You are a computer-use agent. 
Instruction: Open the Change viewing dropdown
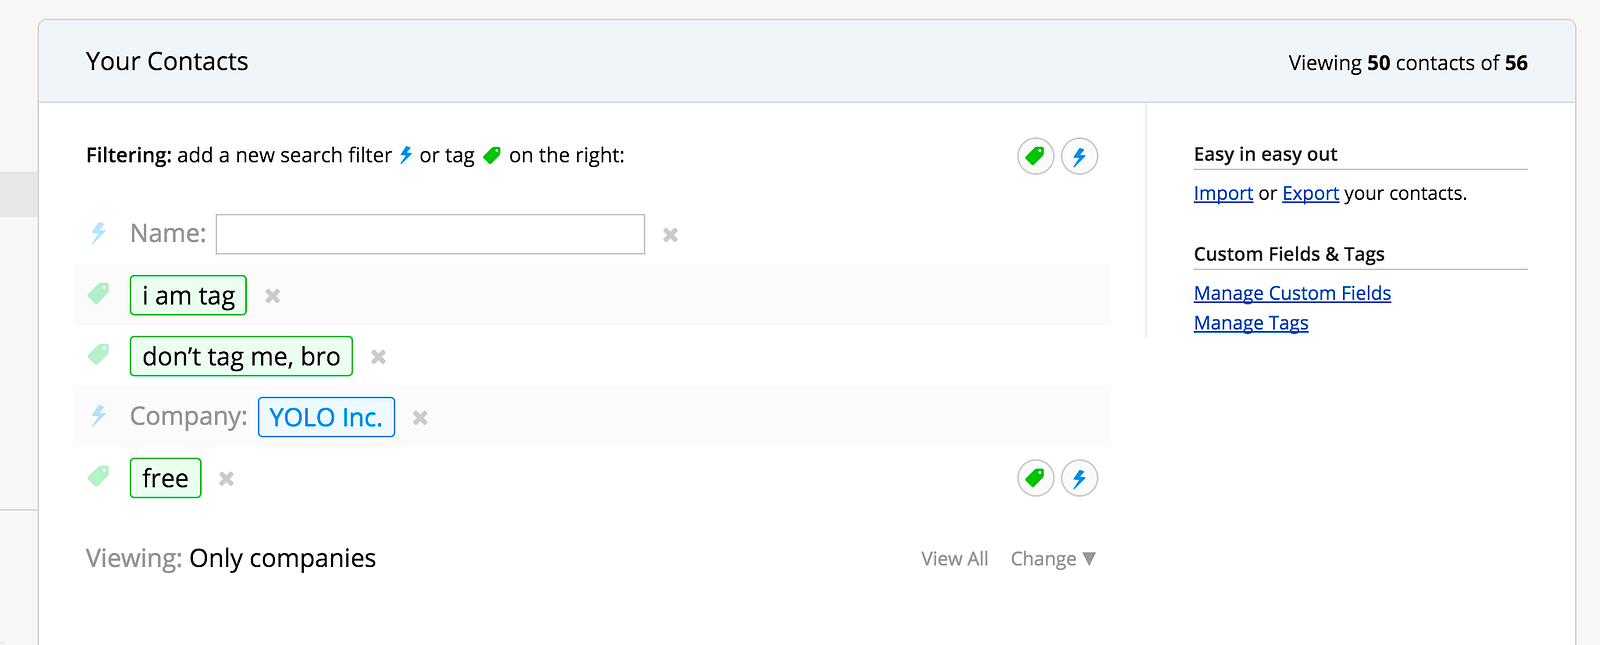pos(1053,559)
